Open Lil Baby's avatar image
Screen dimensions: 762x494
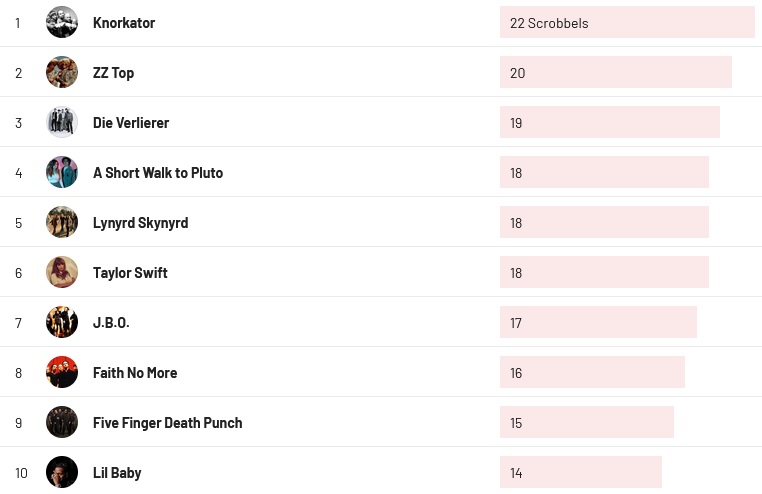pos(62,472)
